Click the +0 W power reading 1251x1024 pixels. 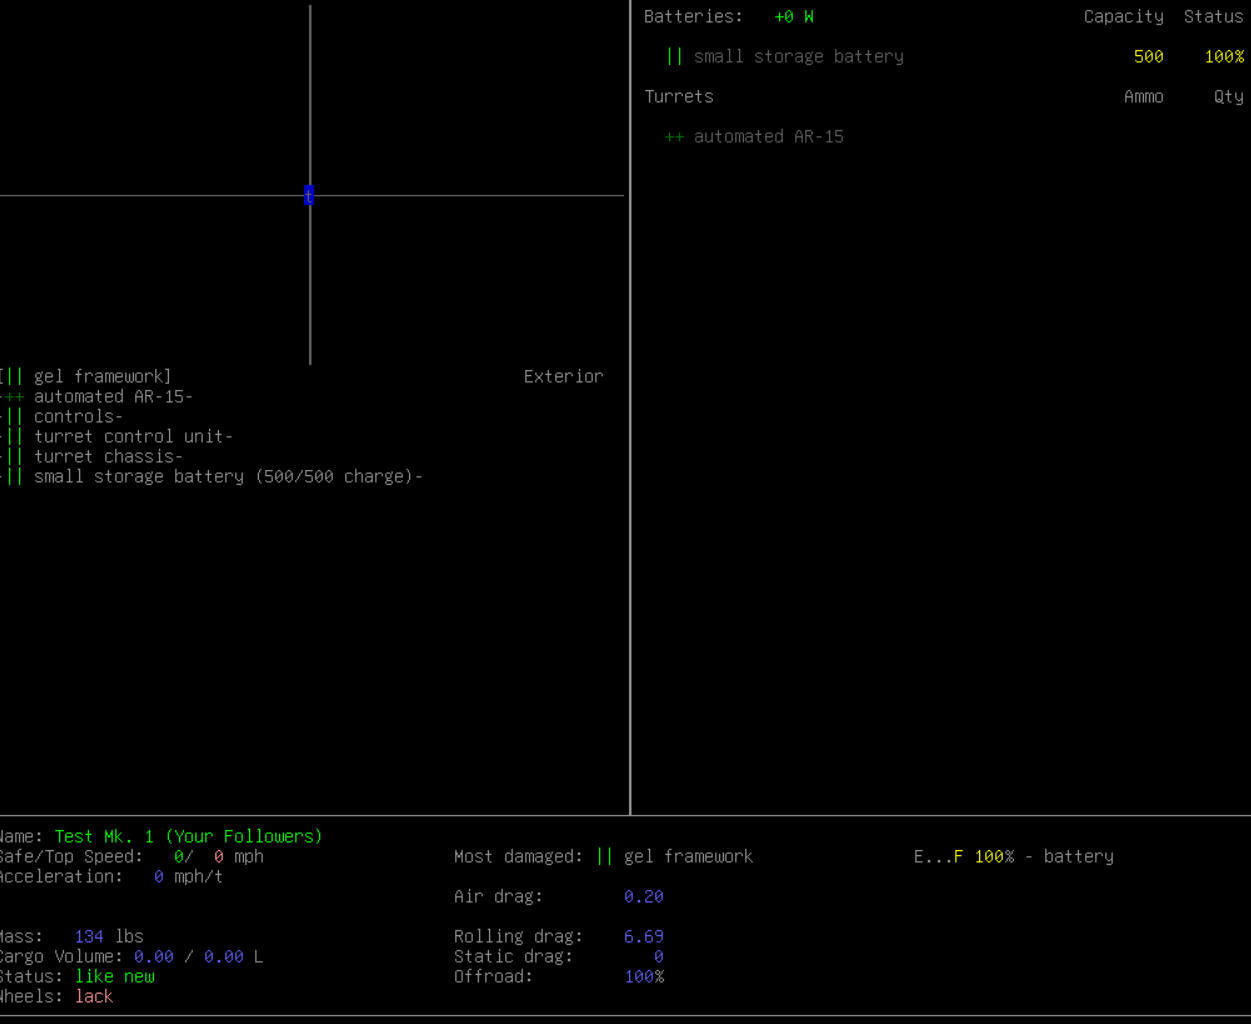[794, 17]
